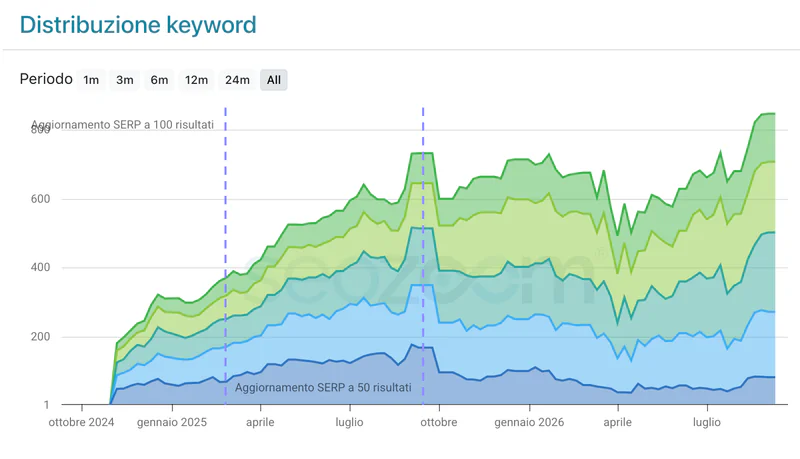
Task: Click the 'Aggiornamento SERP a 50 risultati' annotation
Action: coord(323,388)
